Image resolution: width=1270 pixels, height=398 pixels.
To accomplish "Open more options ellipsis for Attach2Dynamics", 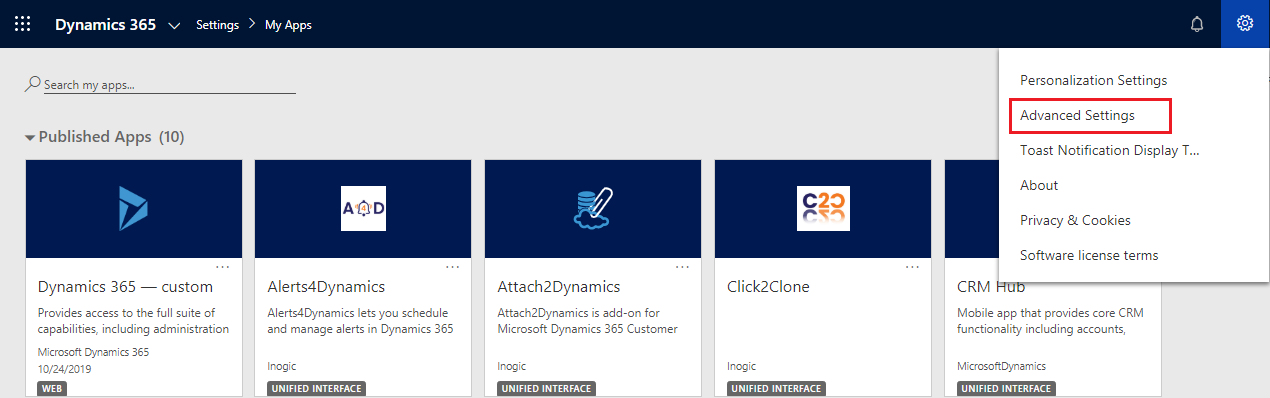I will [x=682, y=267].
